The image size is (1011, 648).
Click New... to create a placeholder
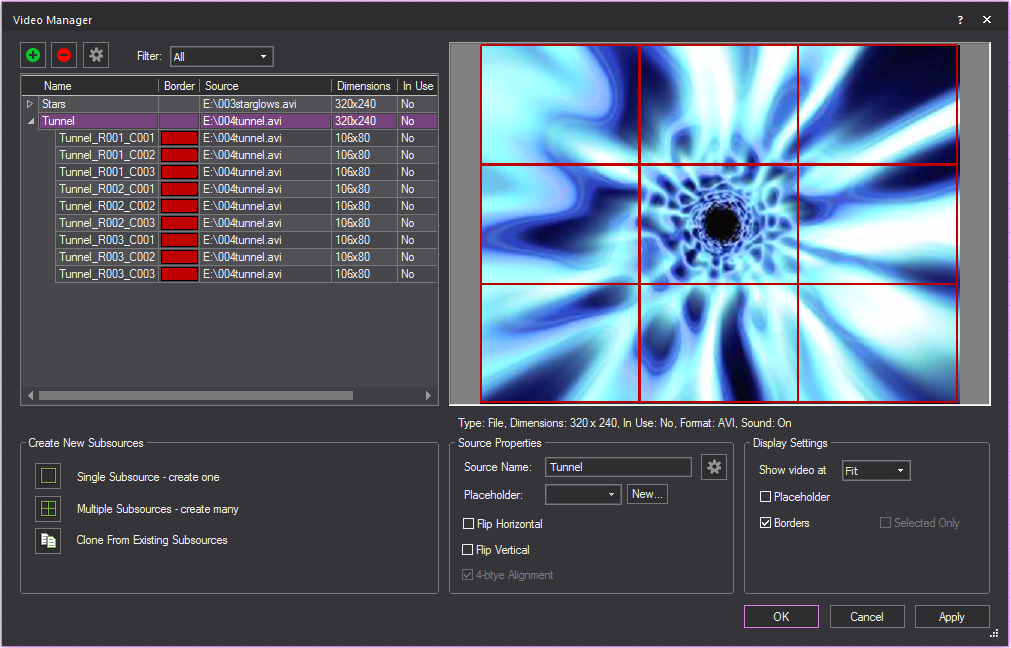[x=647, y=493]
